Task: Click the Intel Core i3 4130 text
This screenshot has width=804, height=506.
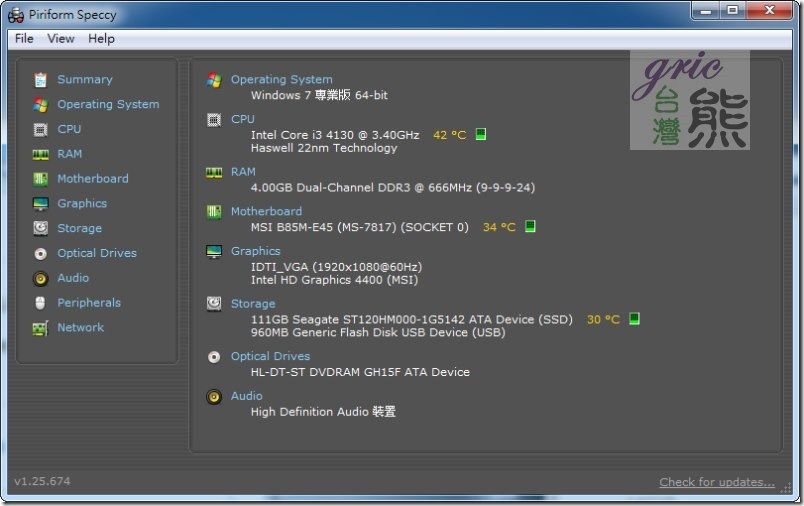Action: [x=335, y=135]
